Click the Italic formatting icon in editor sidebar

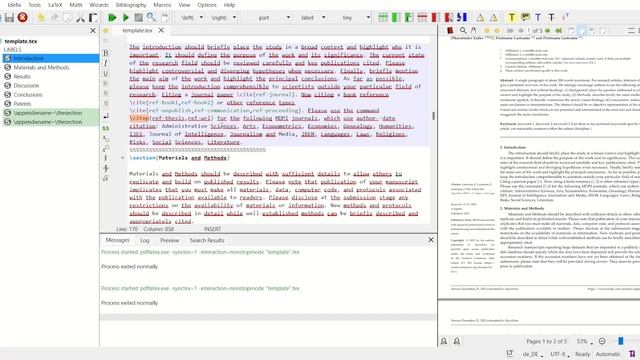tap(106, 63)
